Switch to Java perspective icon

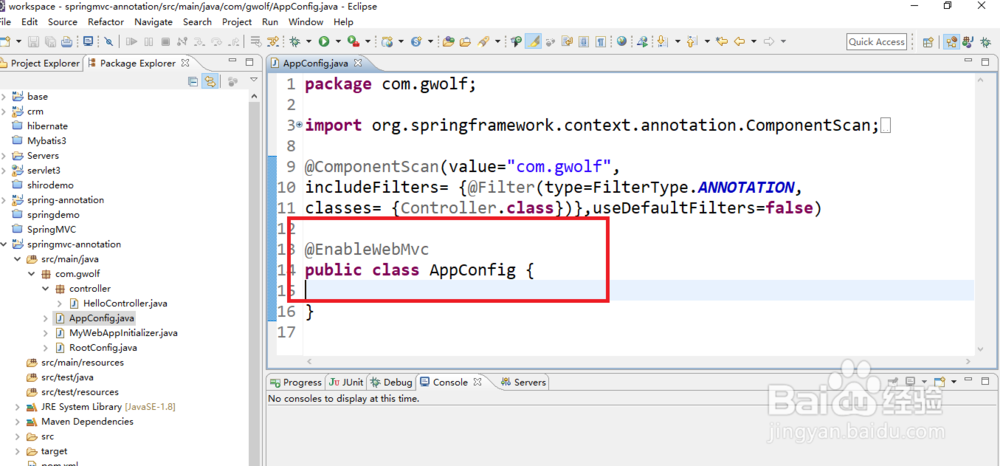tap(968, 41)
